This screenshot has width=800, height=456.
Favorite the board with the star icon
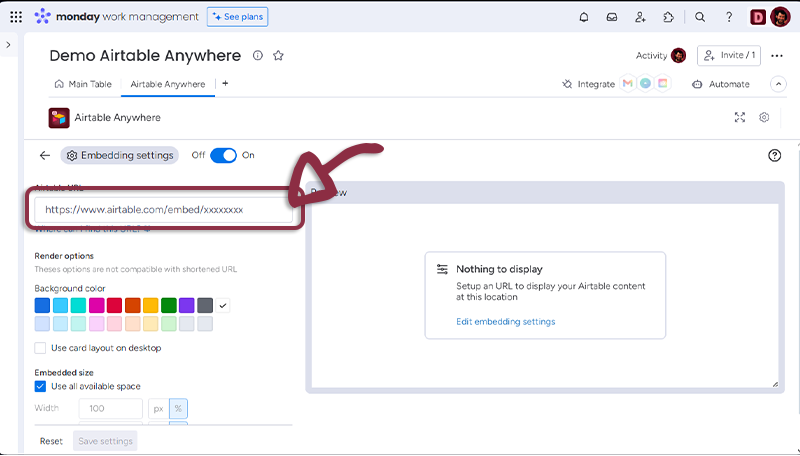278,56
